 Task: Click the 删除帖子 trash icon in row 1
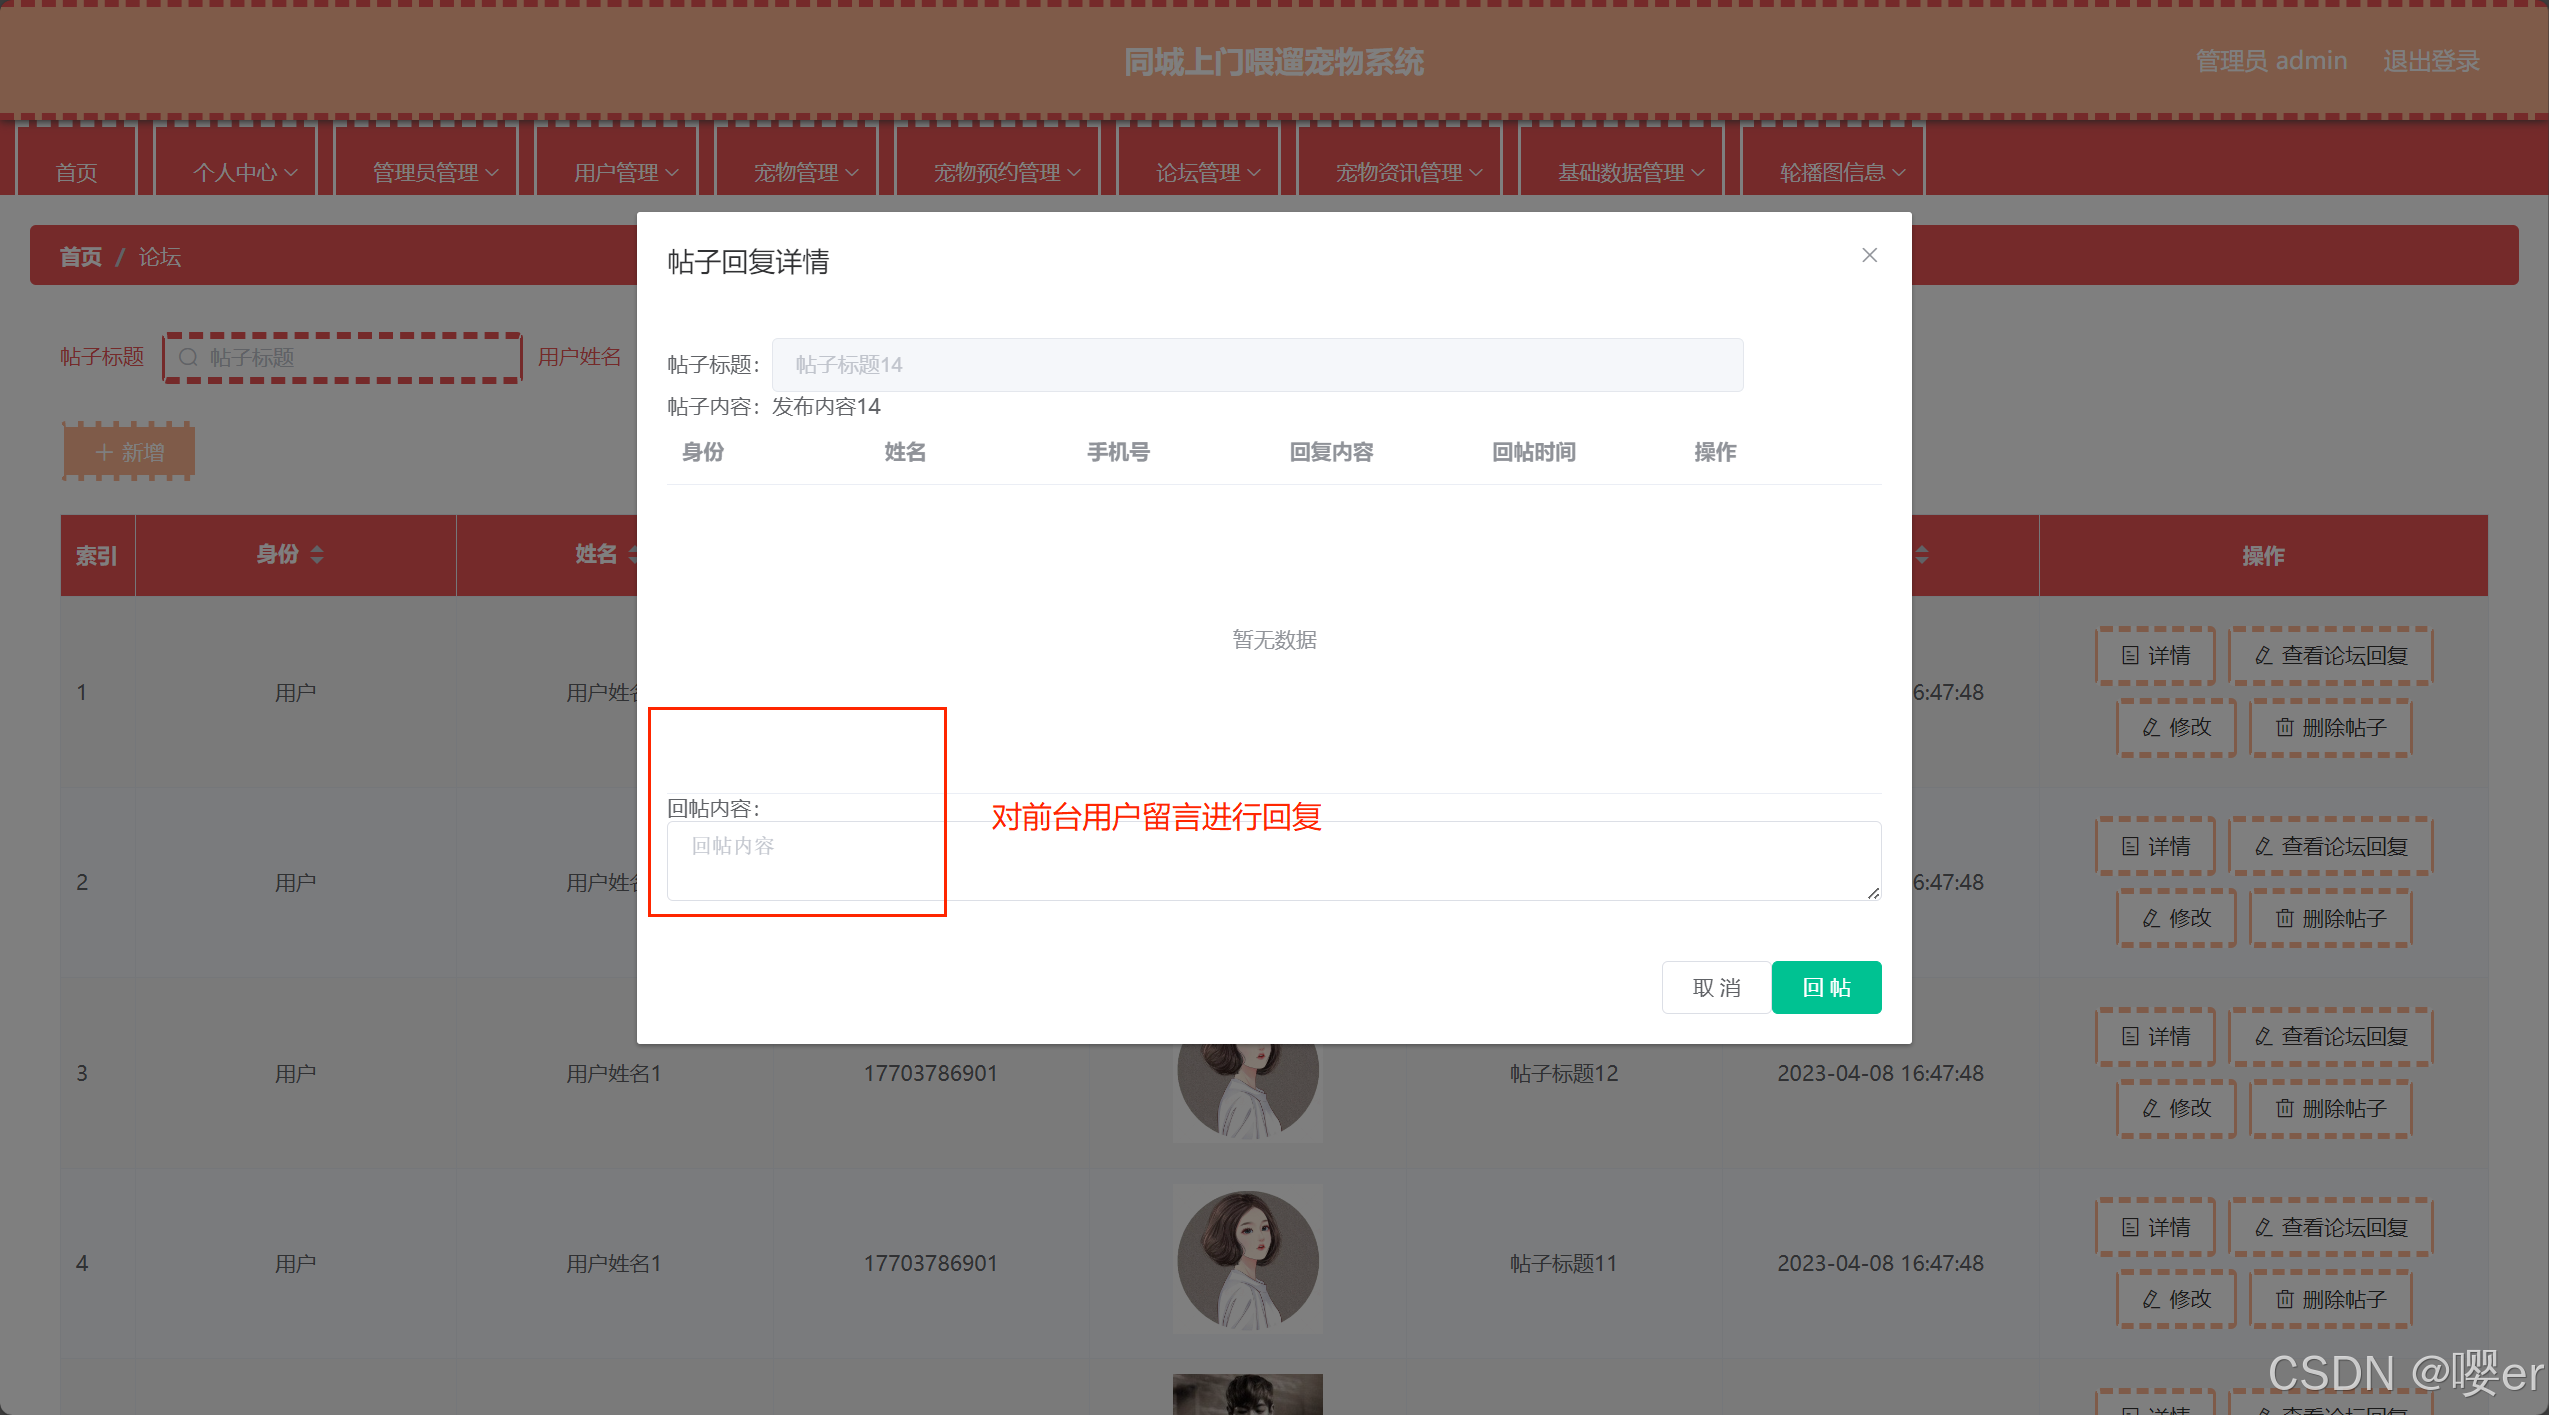(x=2284, y=728)
